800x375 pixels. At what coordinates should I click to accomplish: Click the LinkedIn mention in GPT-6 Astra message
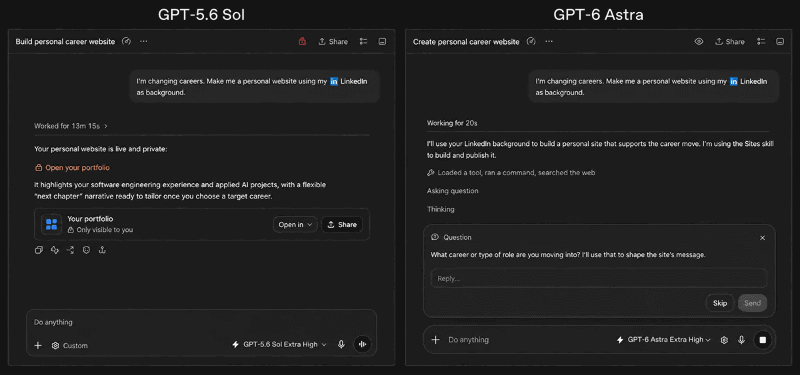(x=748, y=81)
